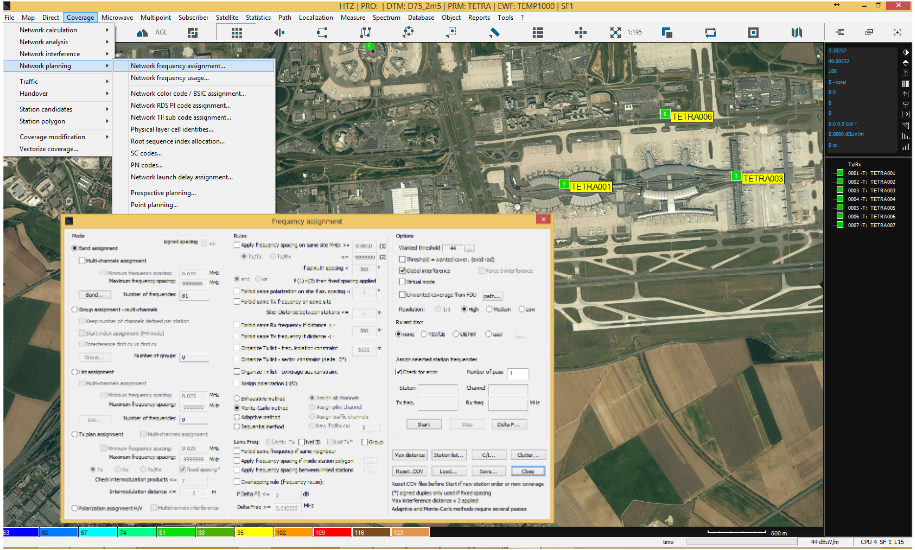This screenshot has width=915, height=550.
Task: Click the Station list button
Action: (x=449, y=454)
